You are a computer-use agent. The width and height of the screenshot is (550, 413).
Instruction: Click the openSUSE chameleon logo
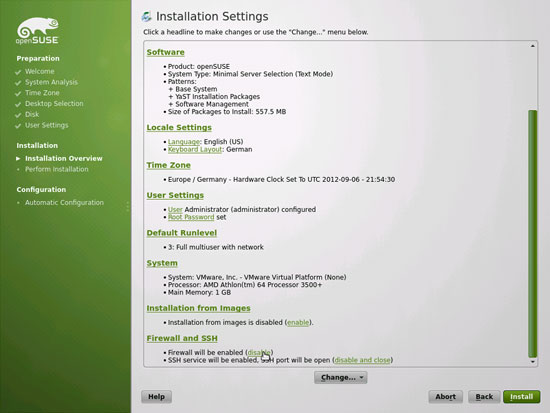pos(37,31)
